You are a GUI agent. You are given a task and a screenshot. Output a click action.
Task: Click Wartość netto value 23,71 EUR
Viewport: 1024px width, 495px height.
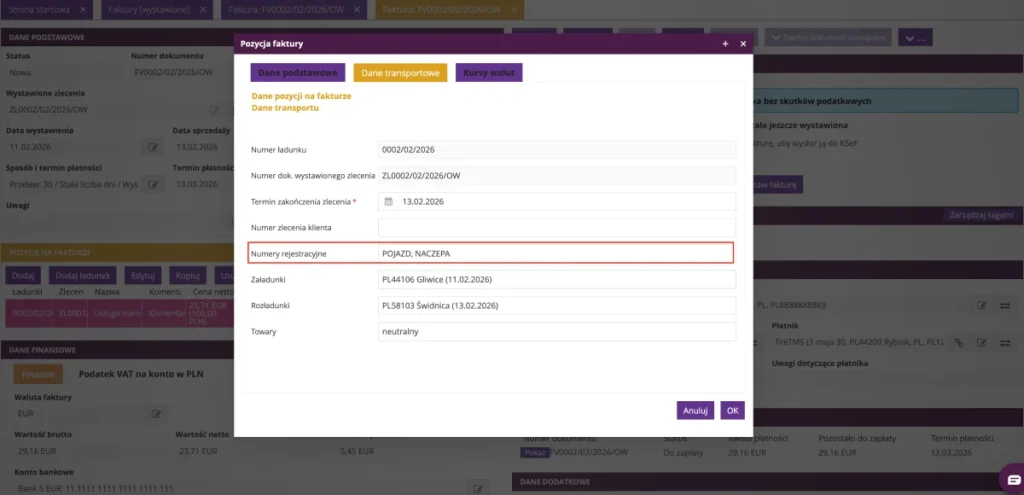[197, 451]
